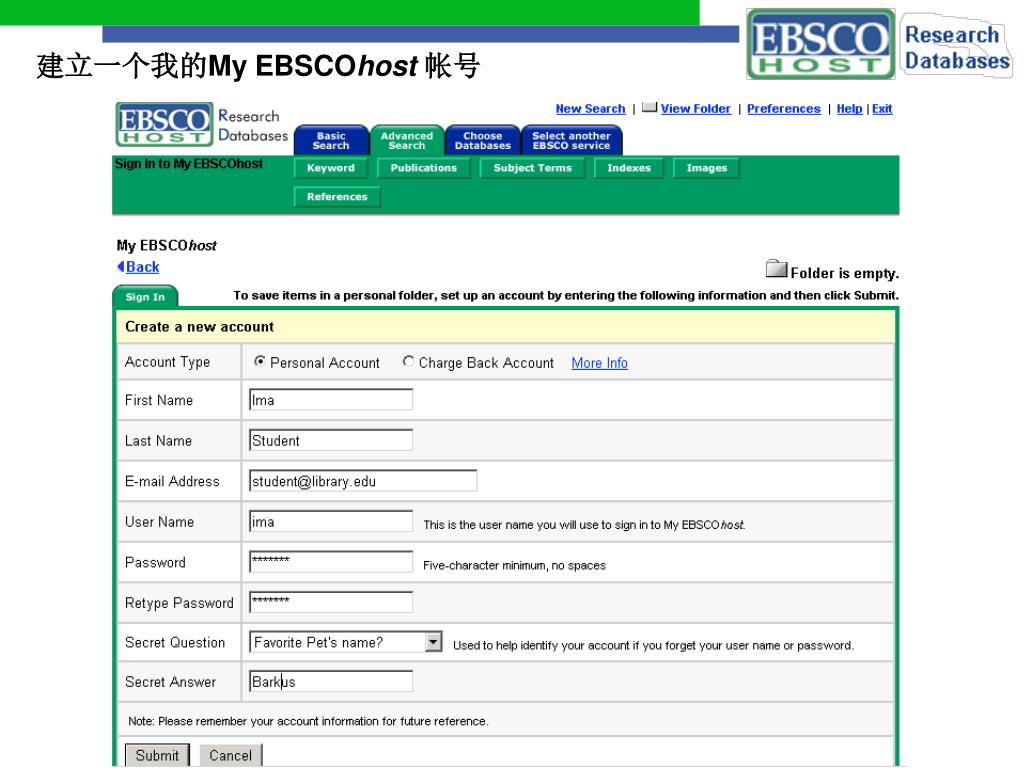Open the Preferences link
1024x768 pixels.
[x=784, y=109]
